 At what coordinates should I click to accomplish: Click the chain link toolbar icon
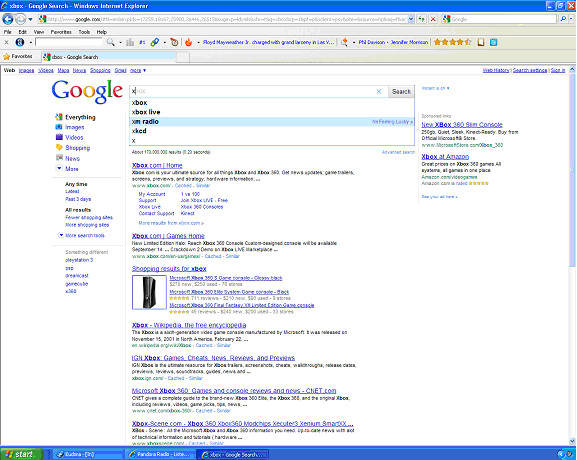[x=155, y=42]
